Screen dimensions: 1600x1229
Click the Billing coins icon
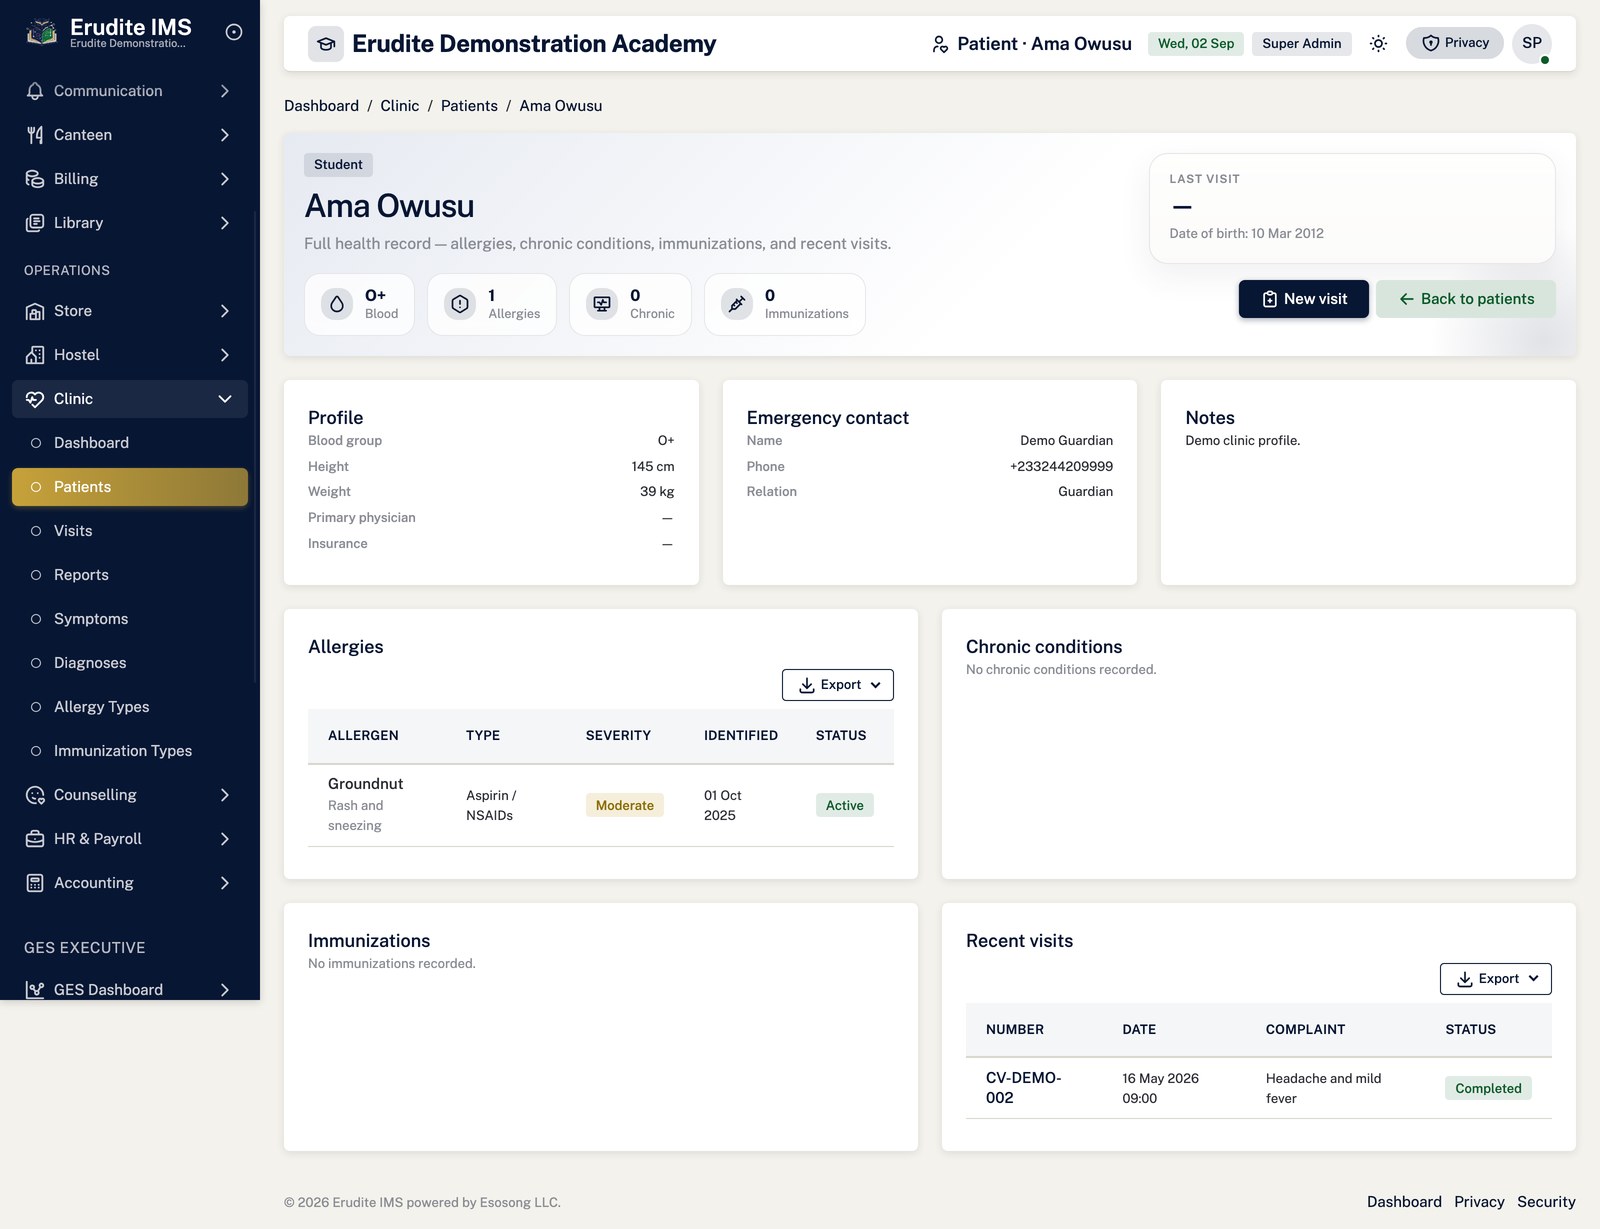coord(35,179)
